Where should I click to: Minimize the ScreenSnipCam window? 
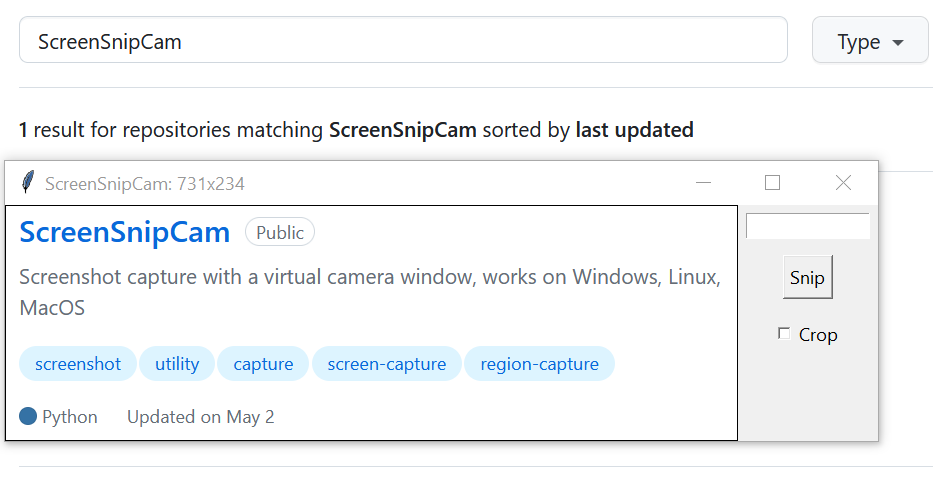703,183
